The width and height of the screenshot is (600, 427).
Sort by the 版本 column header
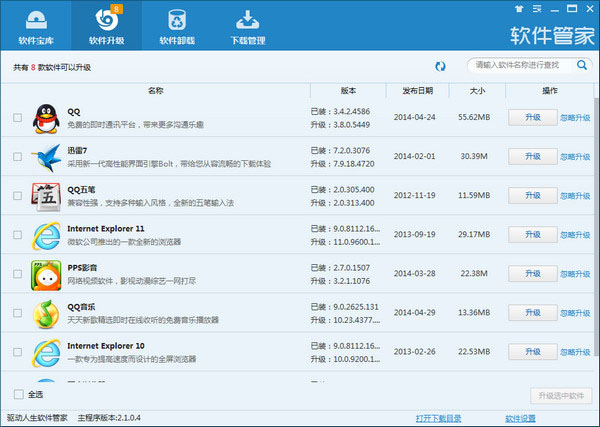(348, 91)
